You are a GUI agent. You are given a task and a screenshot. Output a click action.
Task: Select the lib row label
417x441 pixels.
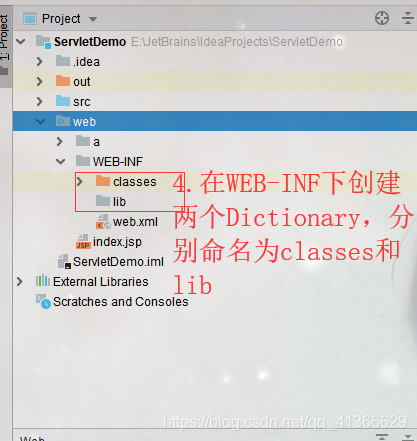click(x=119, y=202)
